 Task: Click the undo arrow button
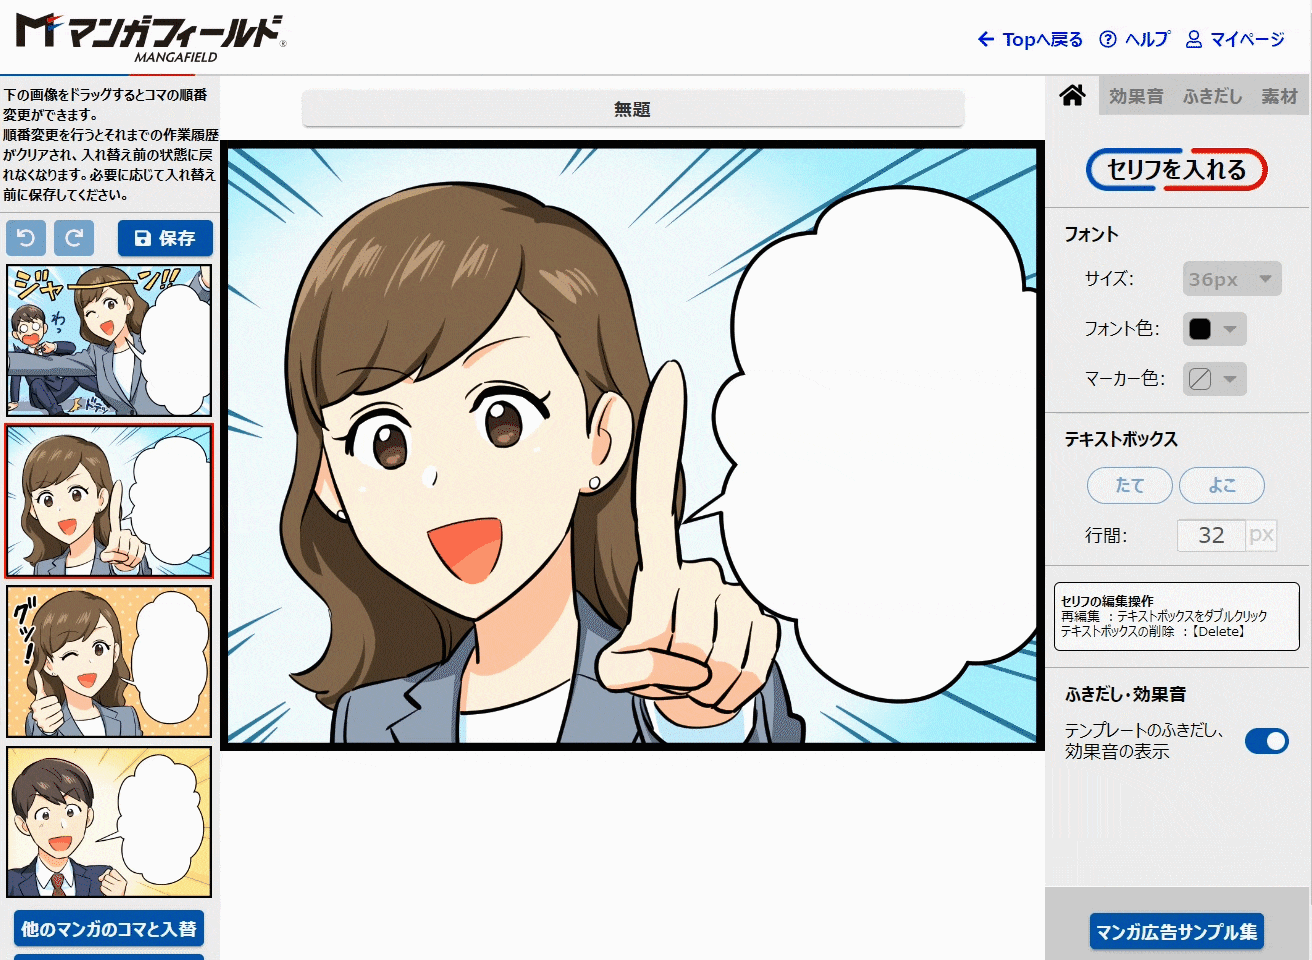[x=26, y=238]
